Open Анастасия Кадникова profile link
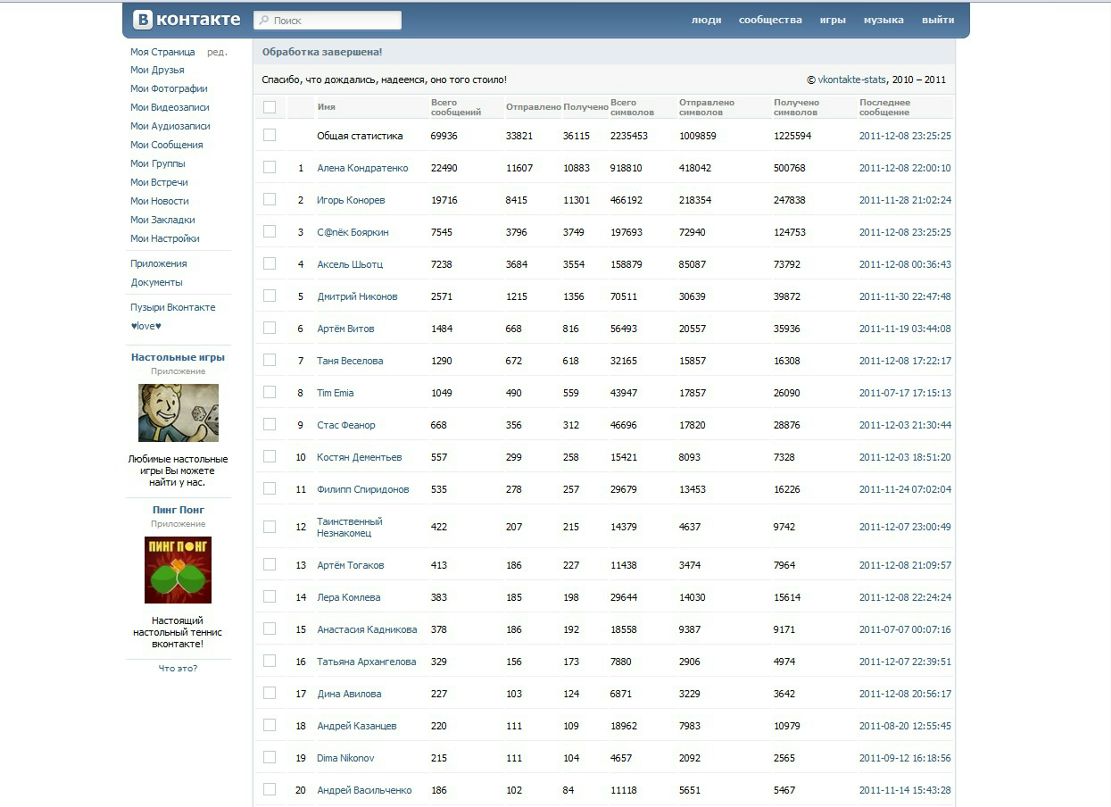 [366, 629]
